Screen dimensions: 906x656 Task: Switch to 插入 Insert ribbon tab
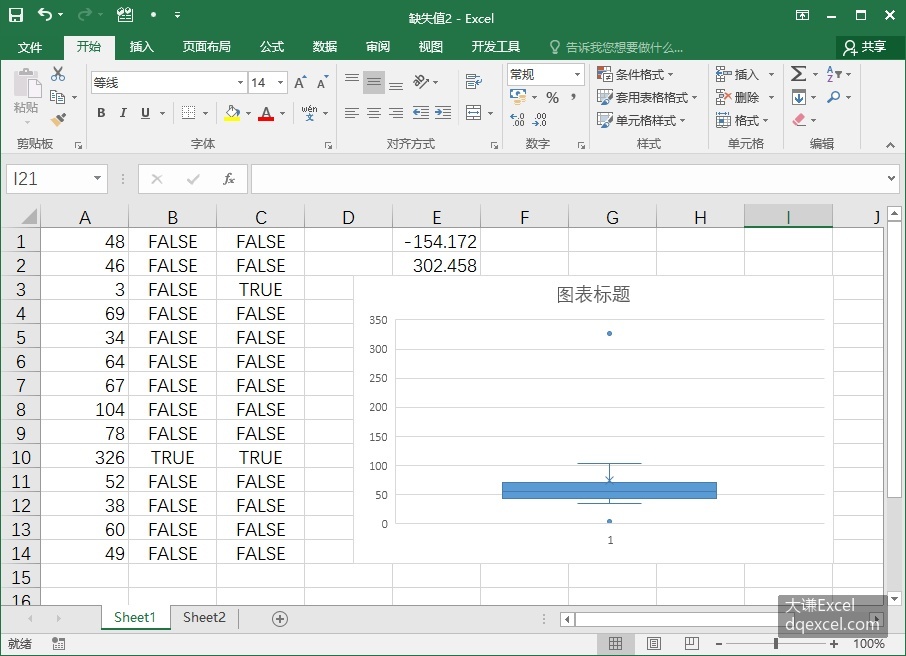point(142,47)
